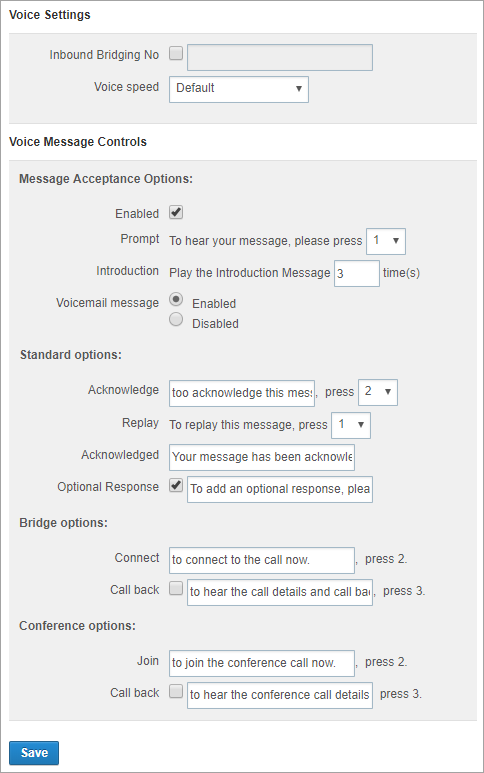Open the Voice speed dropdown
This screenshot has width=484, height=773.
239,89
